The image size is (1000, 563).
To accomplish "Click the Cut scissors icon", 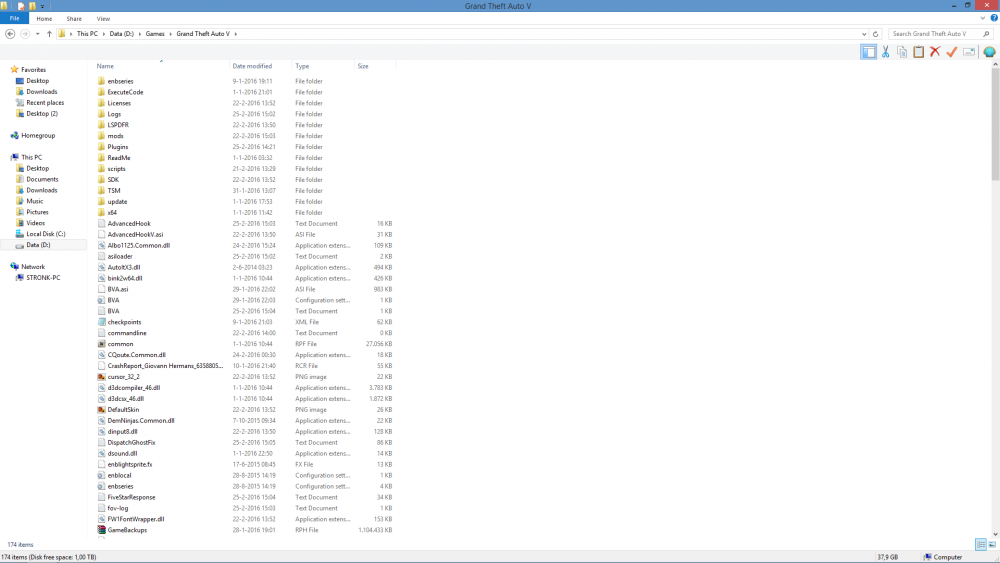I will tap(886, 52).
